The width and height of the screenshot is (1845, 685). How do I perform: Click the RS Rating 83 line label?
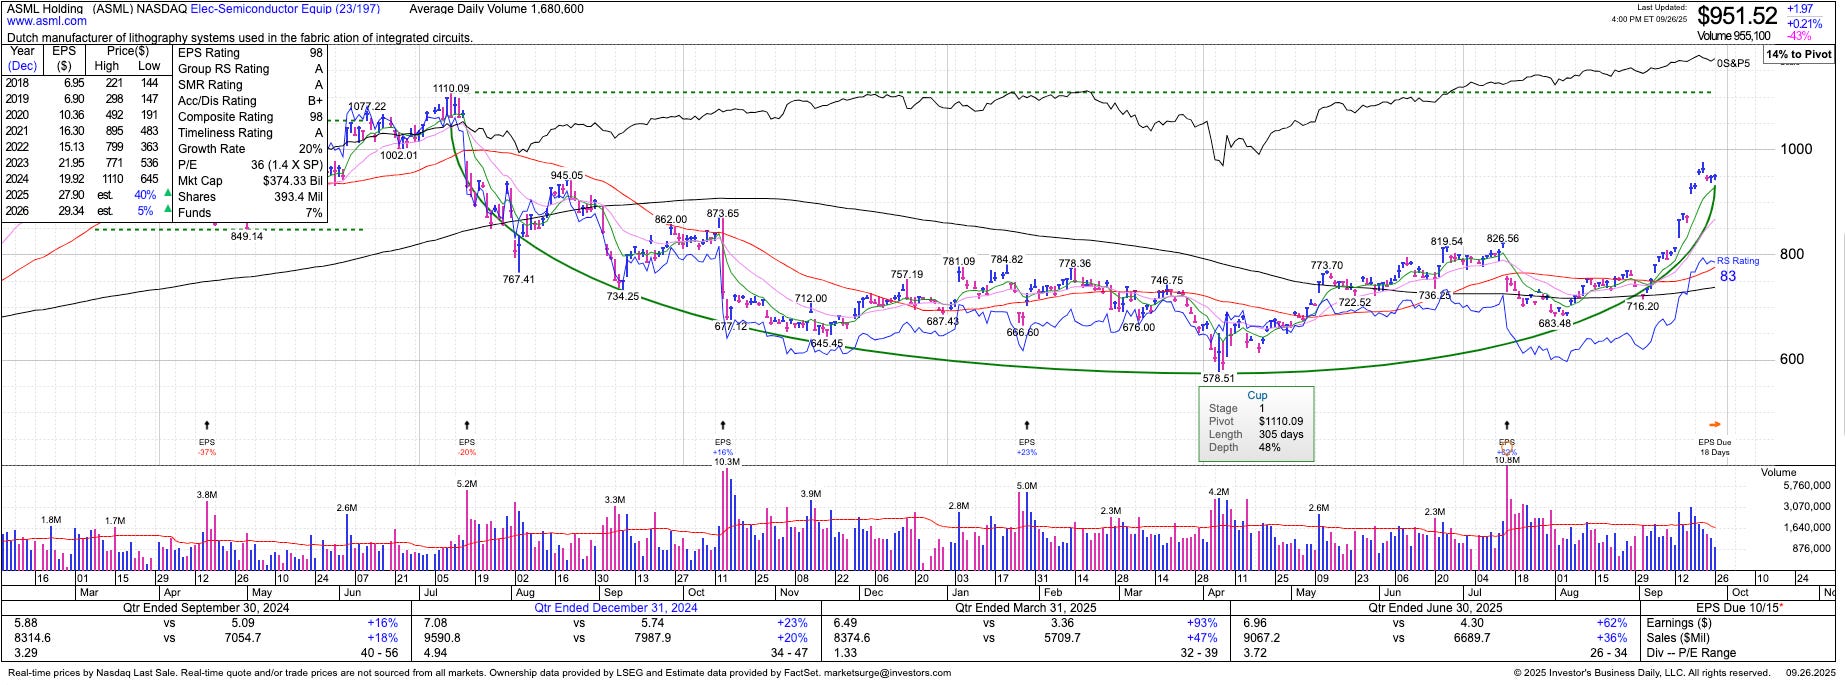[x=1738, y=268]
